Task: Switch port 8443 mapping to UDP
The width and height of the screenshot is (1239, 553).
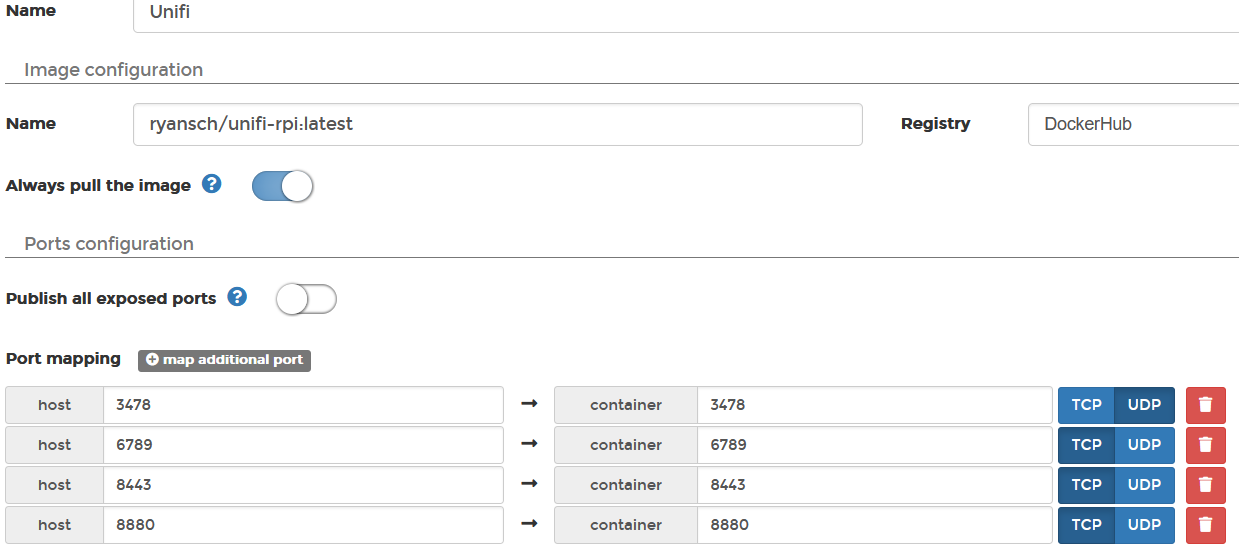Action: [1145, 485]
